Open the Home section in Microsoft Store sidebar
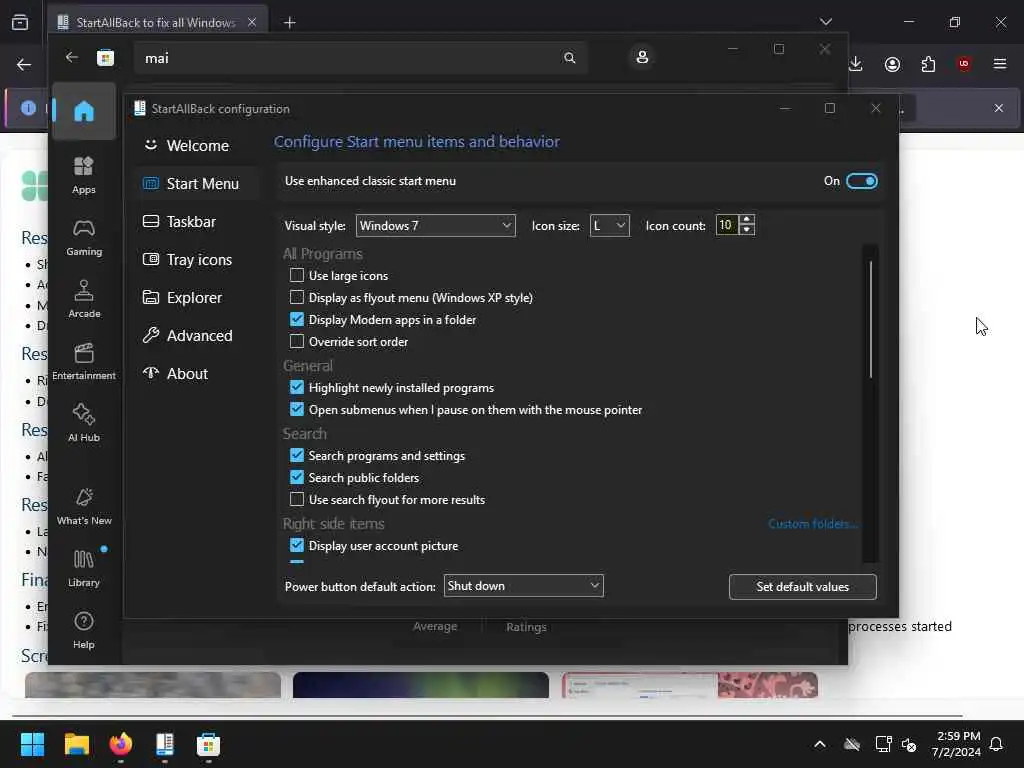The image size is (1024, 768). 84,111
